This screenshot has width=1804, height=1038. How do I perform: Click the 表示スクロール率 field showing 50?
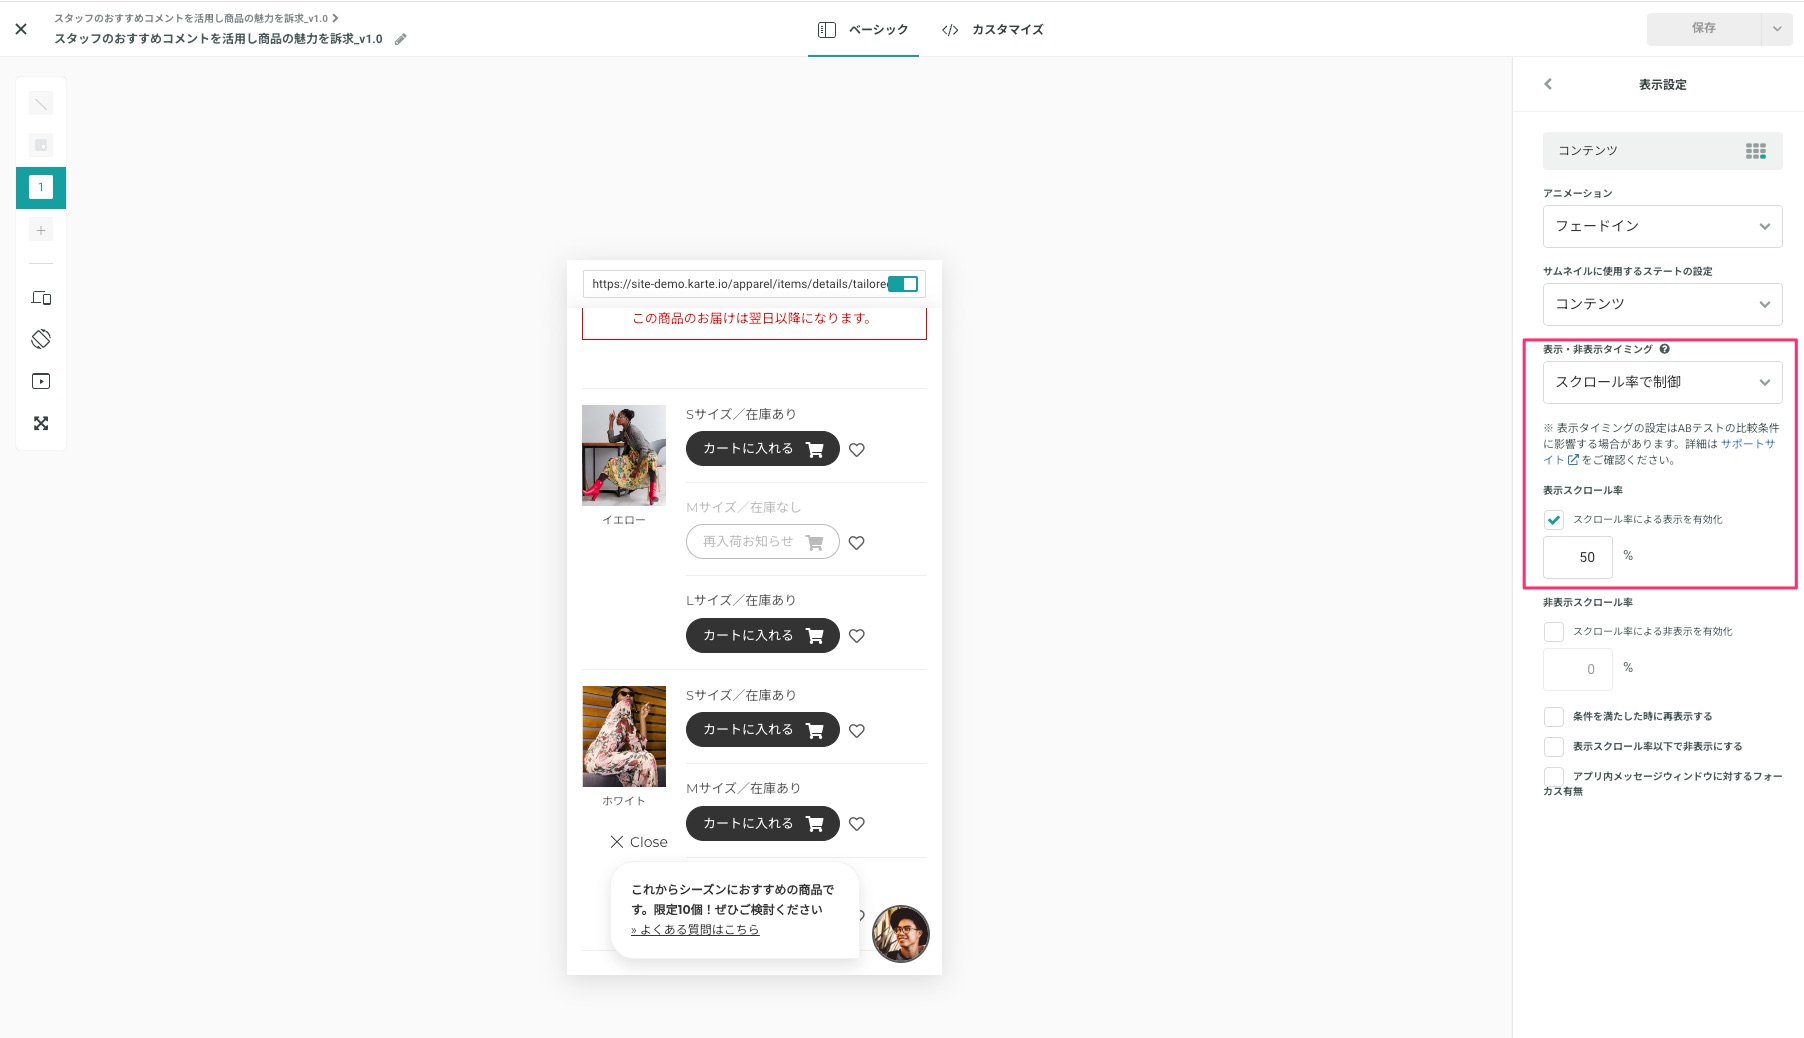(1578, 557)
